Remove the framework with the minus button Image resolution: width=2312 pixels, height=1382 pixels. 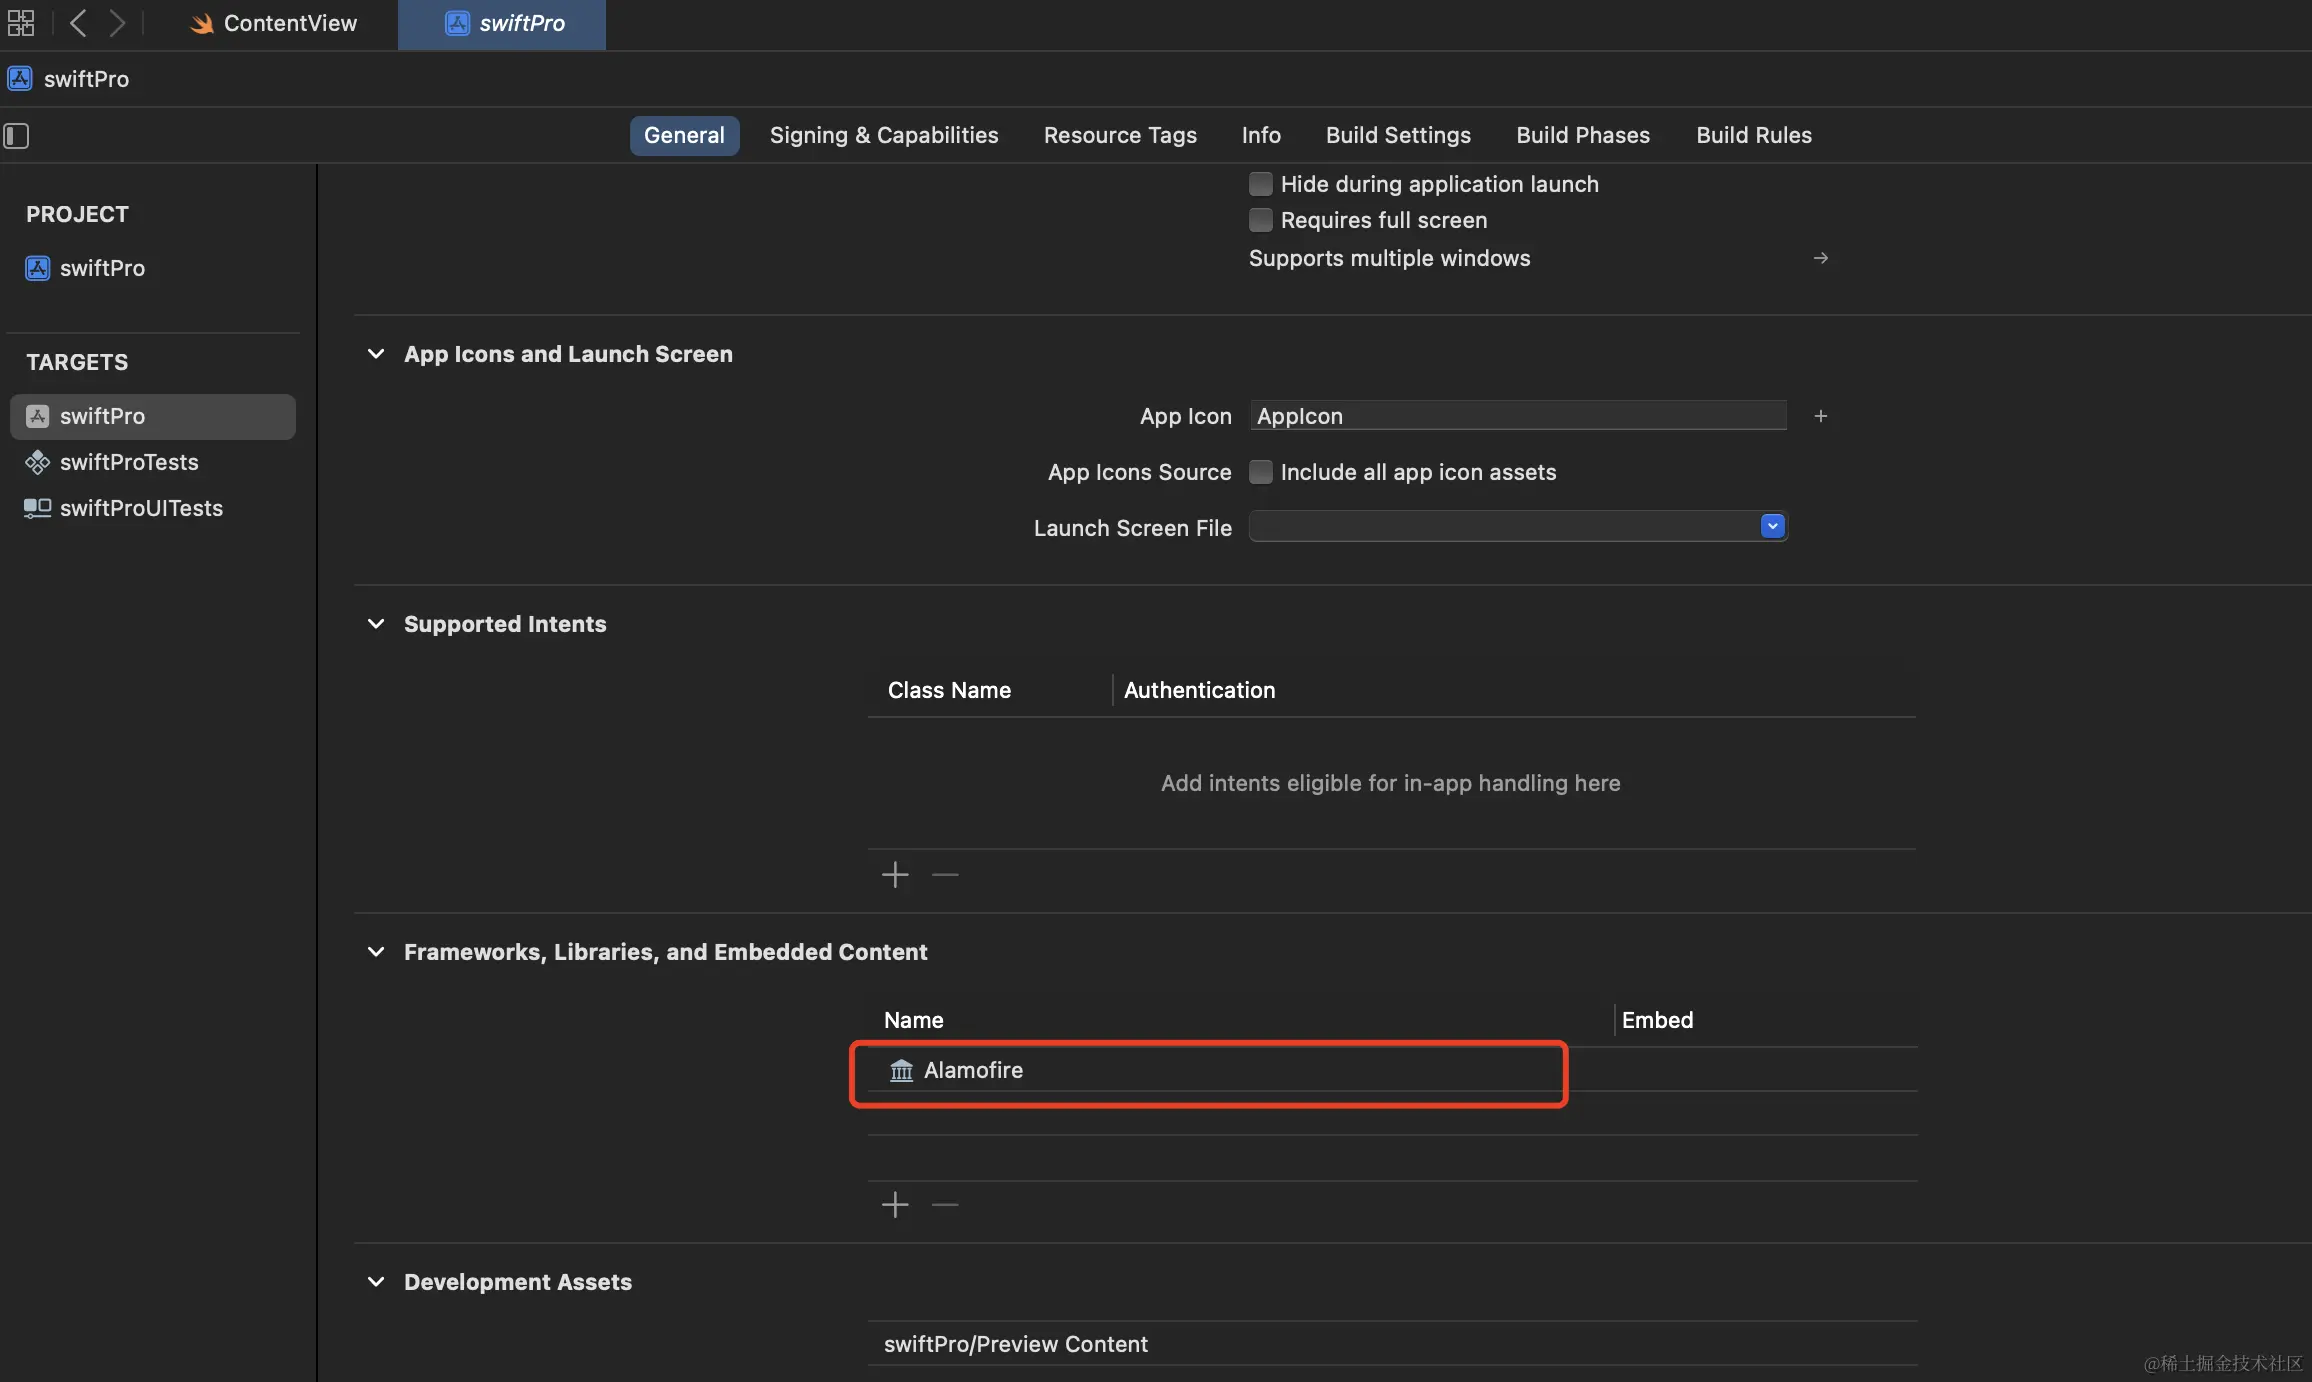coord(945,1204)
